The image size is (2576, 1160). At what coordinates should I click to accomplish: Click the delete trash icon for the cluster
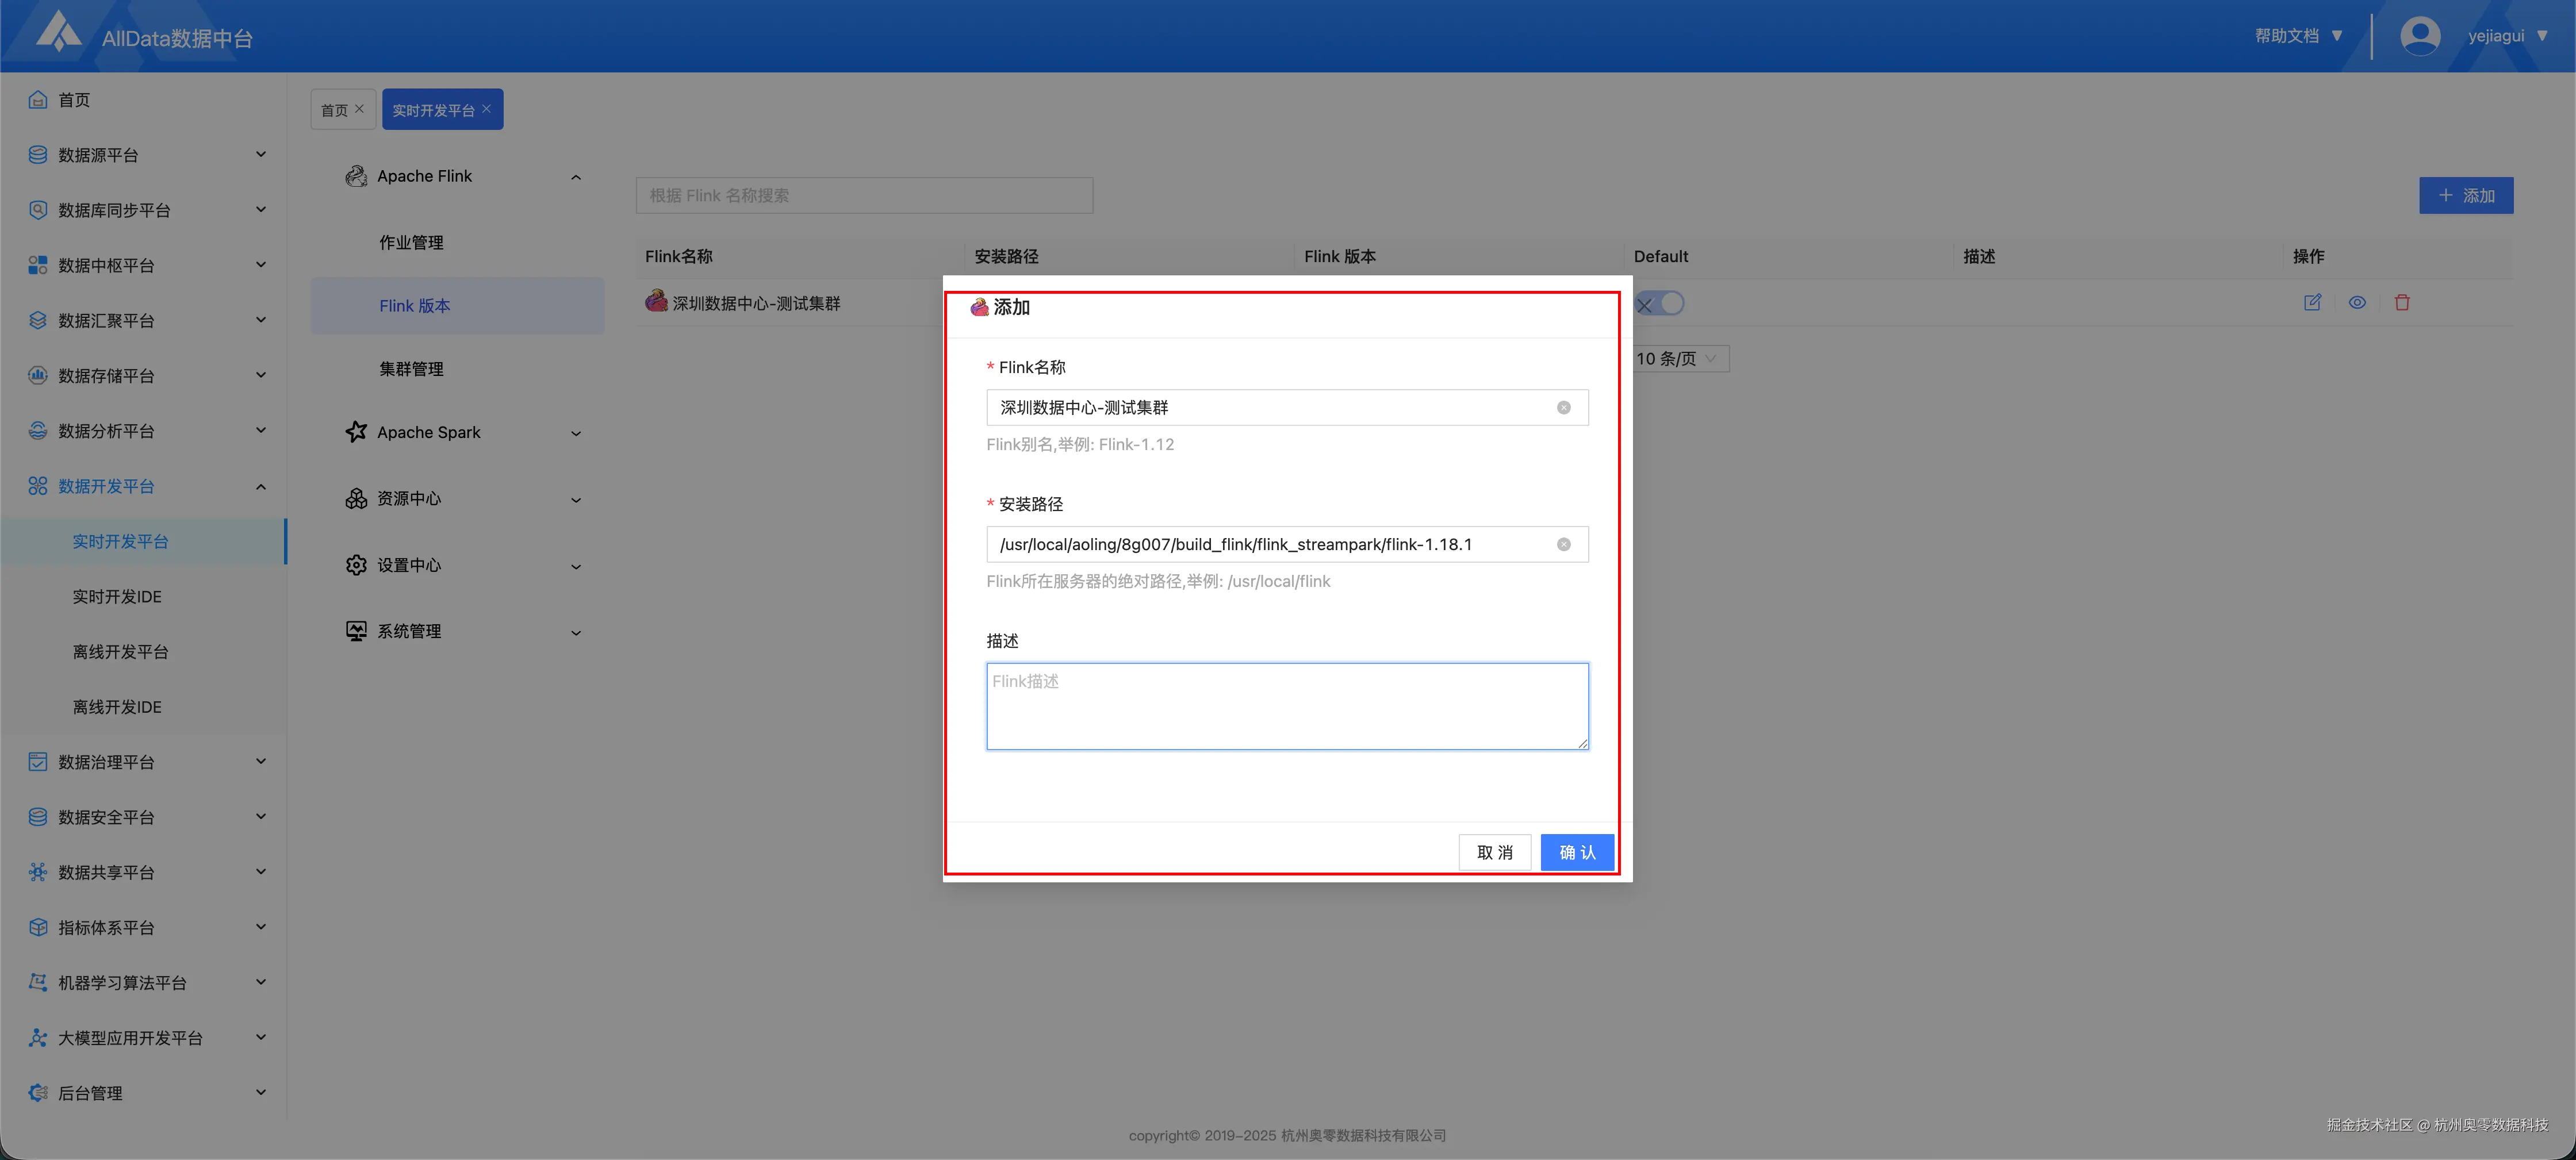[2402, 302]
